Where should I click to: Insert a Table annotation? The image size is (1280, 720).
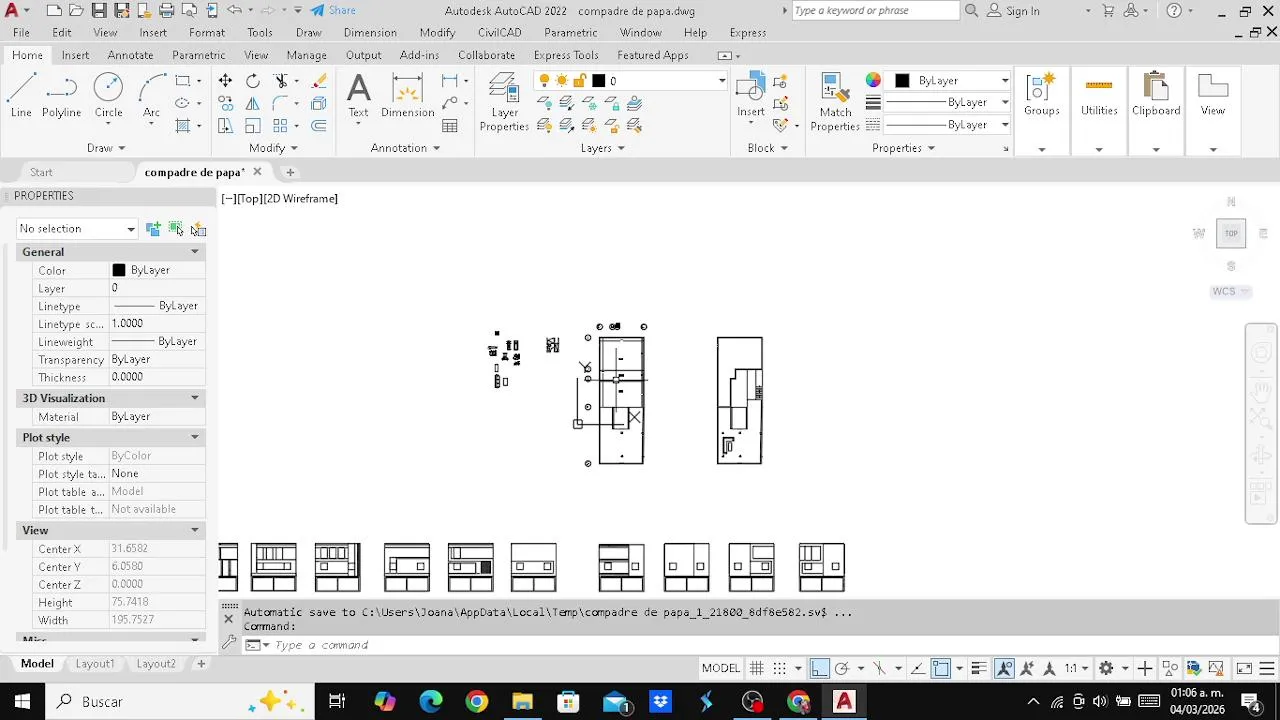450,126
